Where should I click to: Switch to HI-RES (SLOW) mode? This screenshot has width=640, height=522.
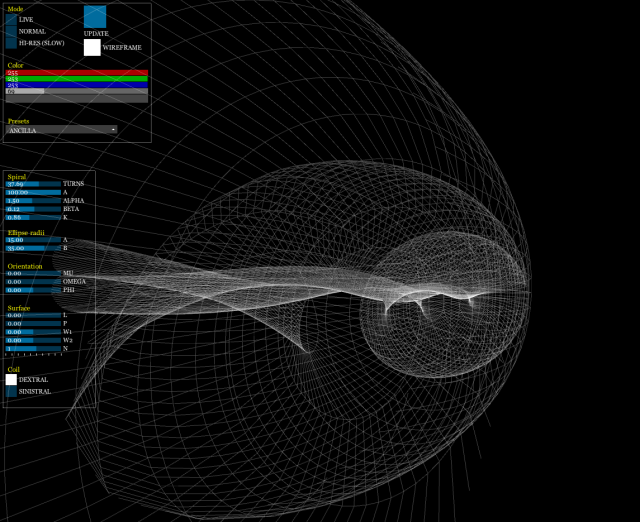click(11, 43)
